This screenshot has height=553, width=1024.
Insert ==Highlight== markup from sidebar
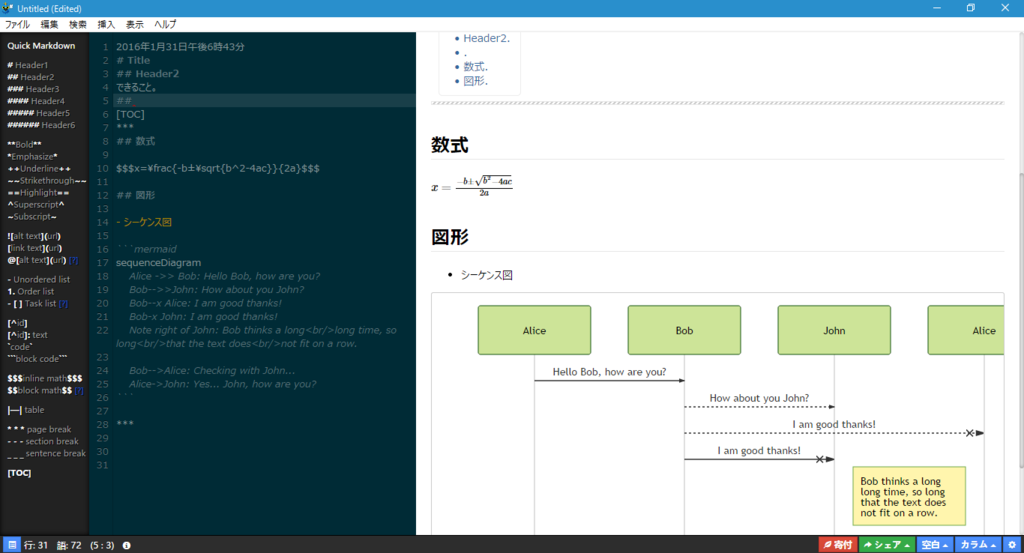38,193
